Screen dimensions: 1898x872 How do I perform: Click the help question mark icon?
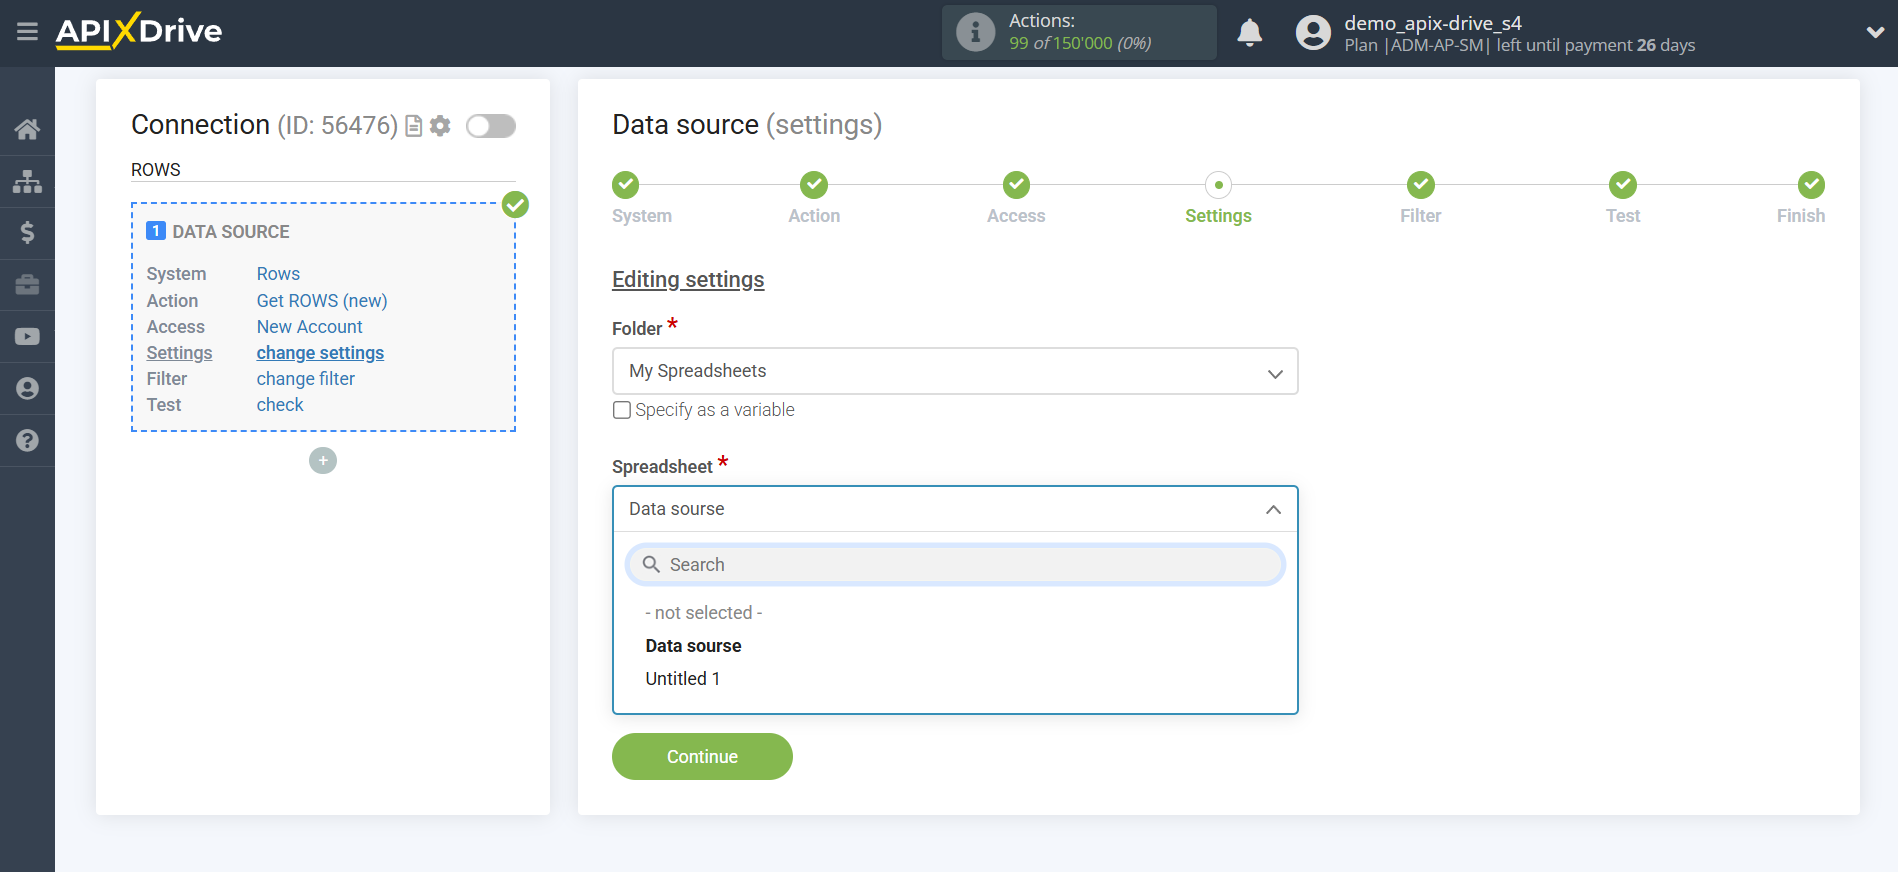coord(27,441)
